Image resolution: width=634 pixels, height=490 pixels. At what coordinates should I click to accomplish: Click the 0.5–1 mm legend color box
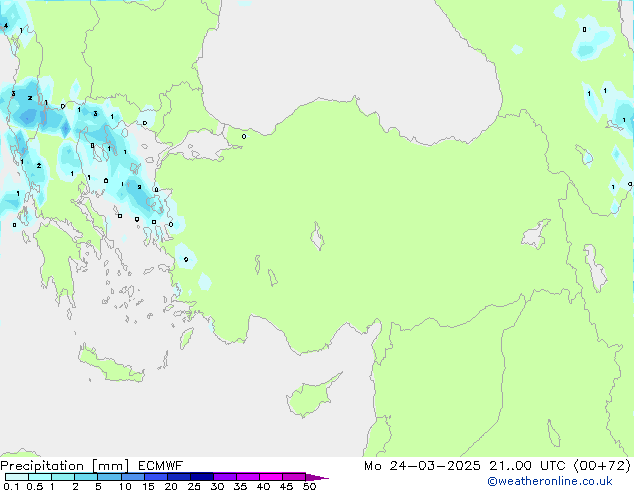(40, 477)
